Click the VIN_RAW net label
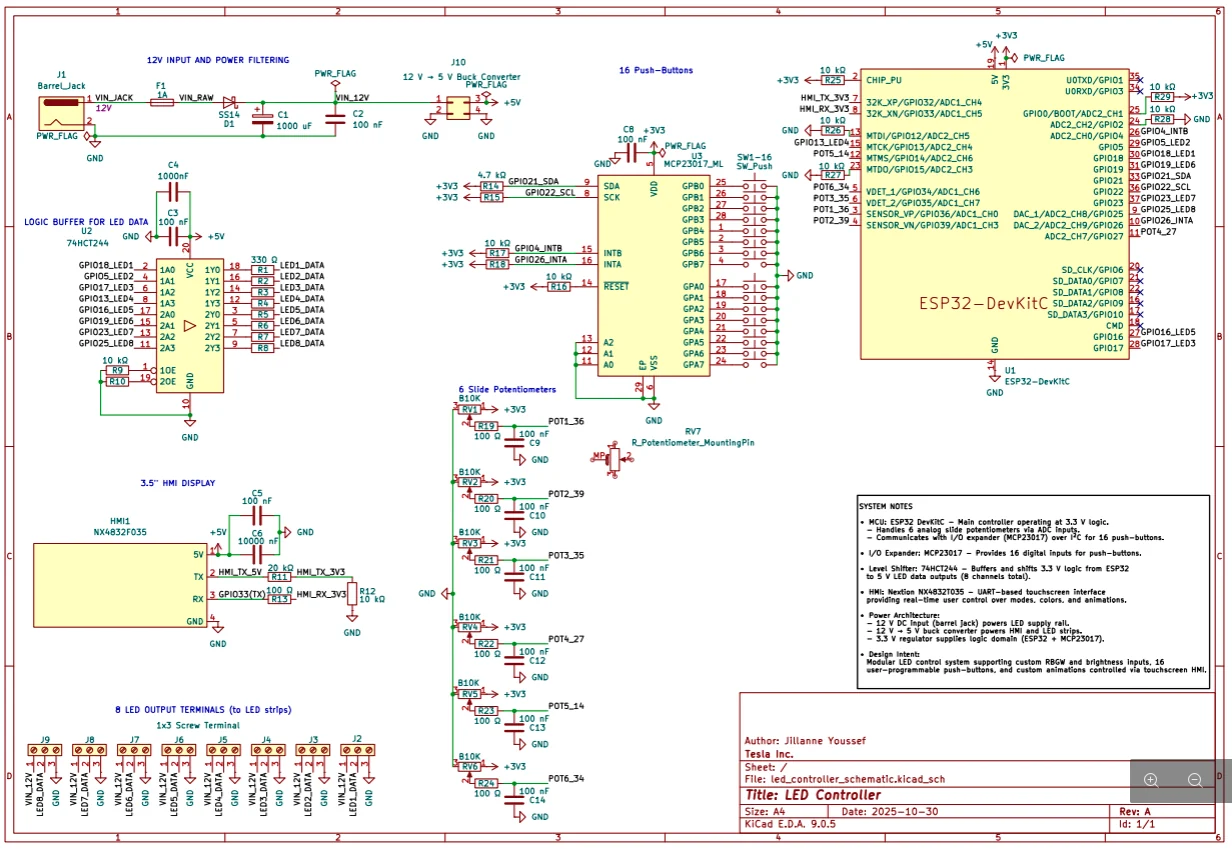This screenshot has width=1232, height=849. [196, 97]
